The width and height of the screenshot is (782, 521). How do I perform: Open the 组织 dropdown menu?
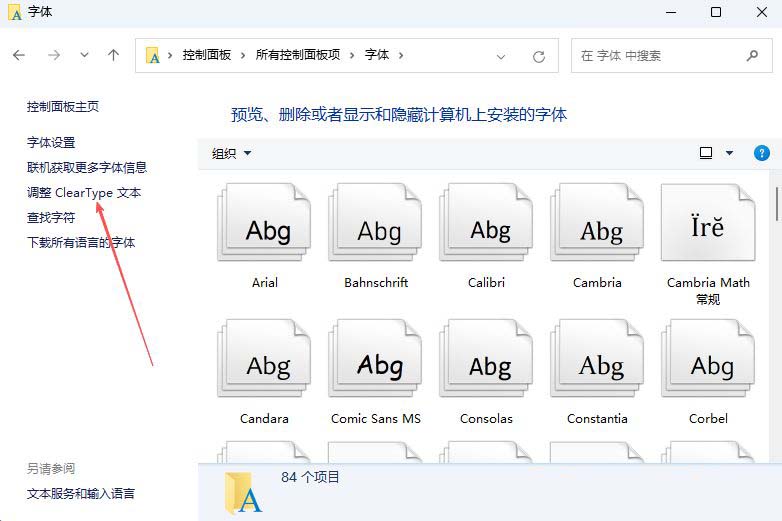[231, 154]
